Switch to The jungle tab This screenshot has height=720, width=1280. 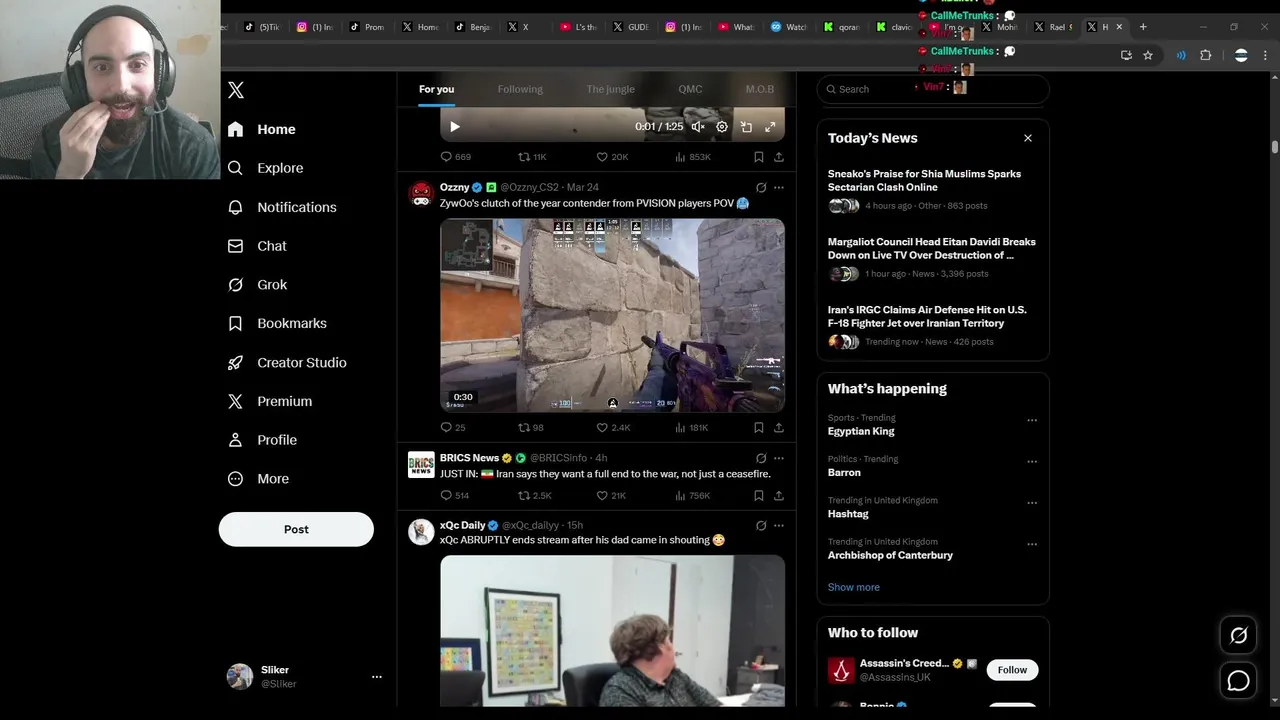click(610, 89)
